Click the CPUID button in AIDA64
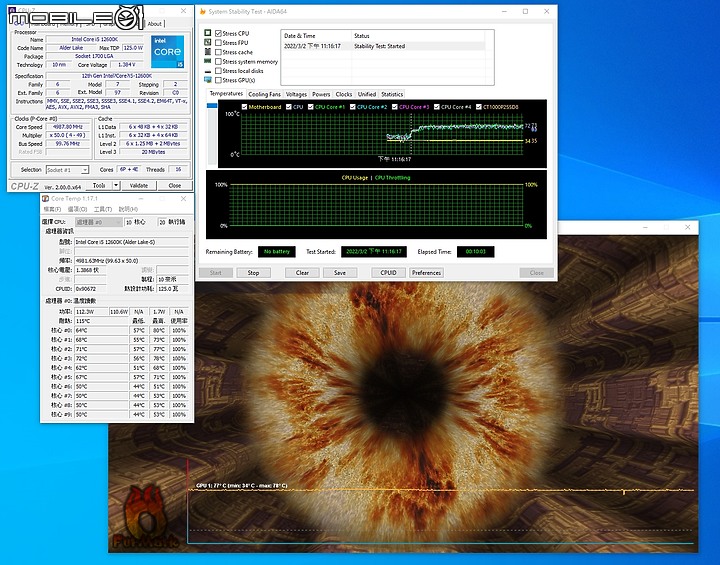 388,273
